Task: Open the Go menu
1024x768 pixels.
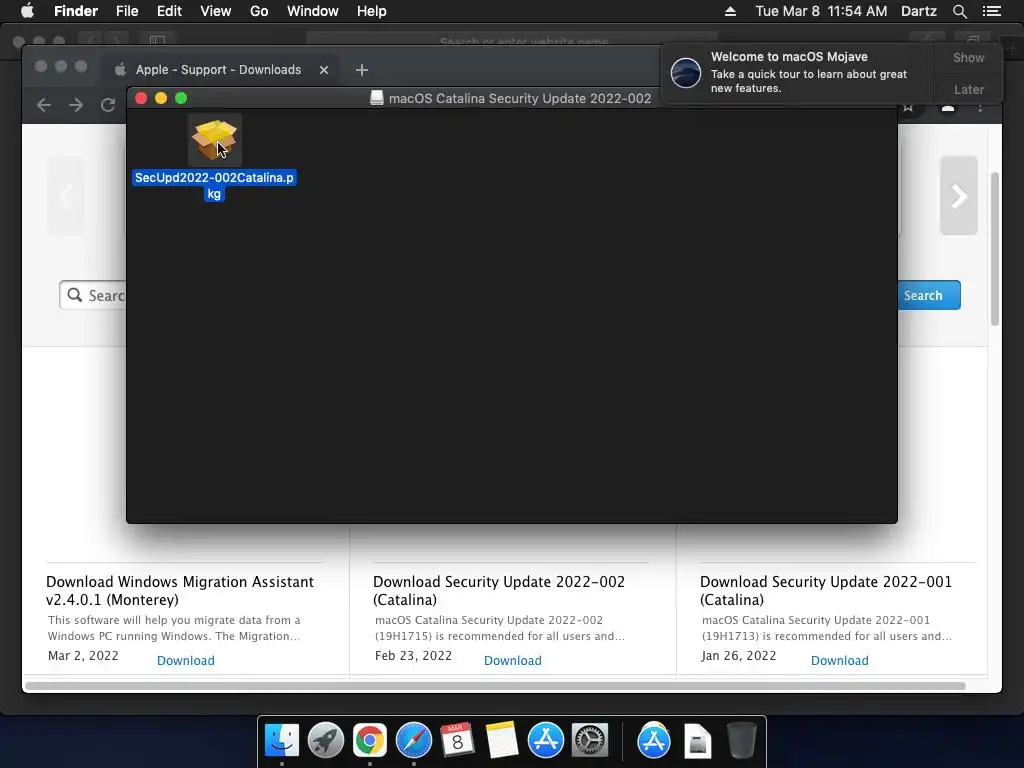Action: tap(259, 11)
